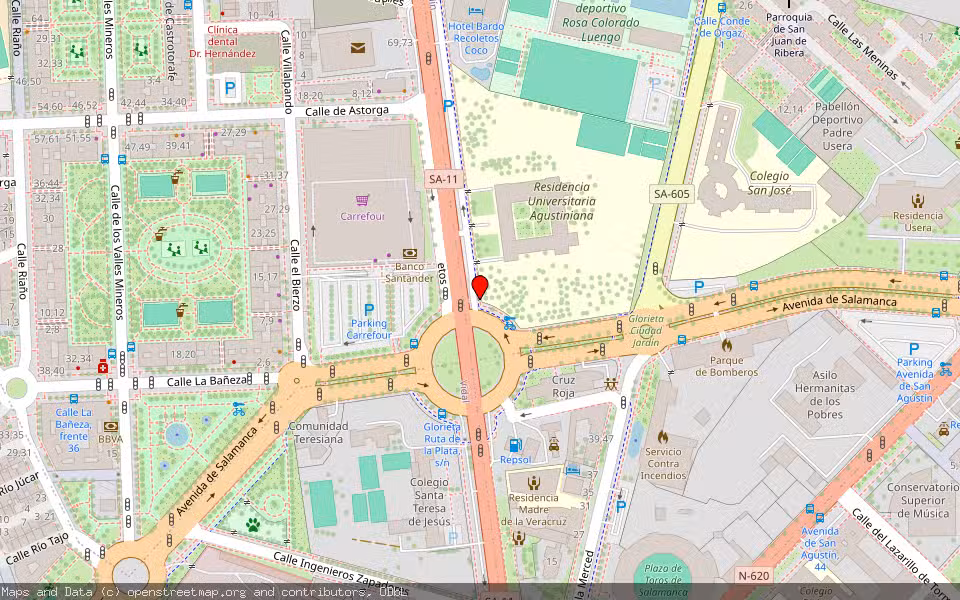Click the Servicio Contra Incendios flame icon
This screenshot has width=960, height=600.
point(662,436)
